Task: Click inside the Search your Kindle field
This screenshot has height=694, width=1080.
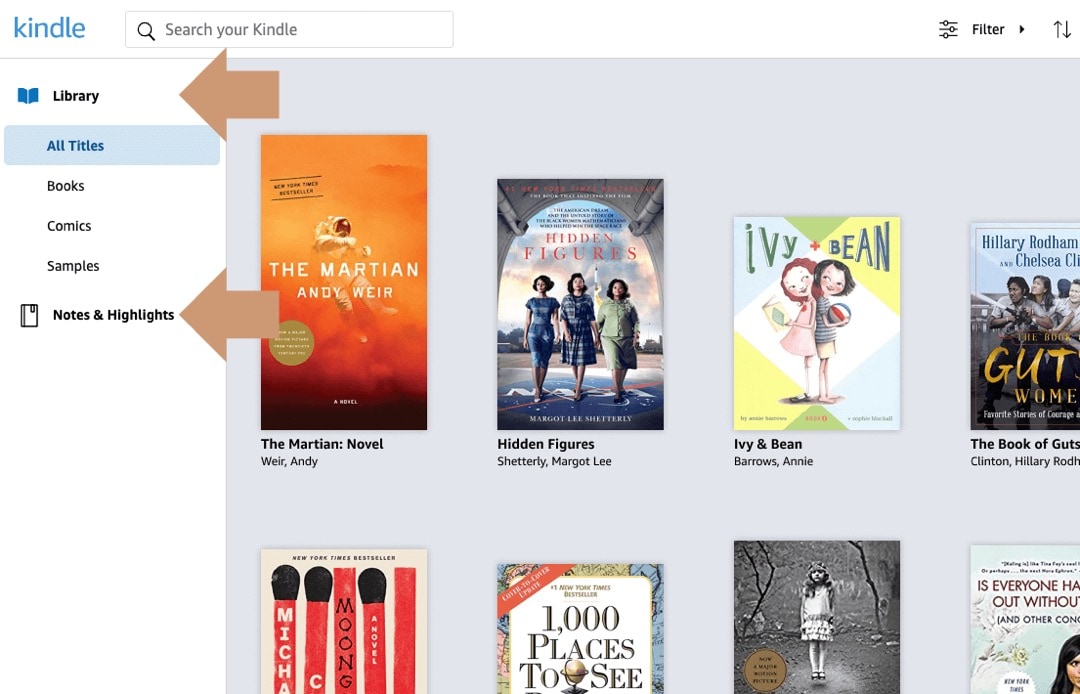Action: (x=290, y=30)
